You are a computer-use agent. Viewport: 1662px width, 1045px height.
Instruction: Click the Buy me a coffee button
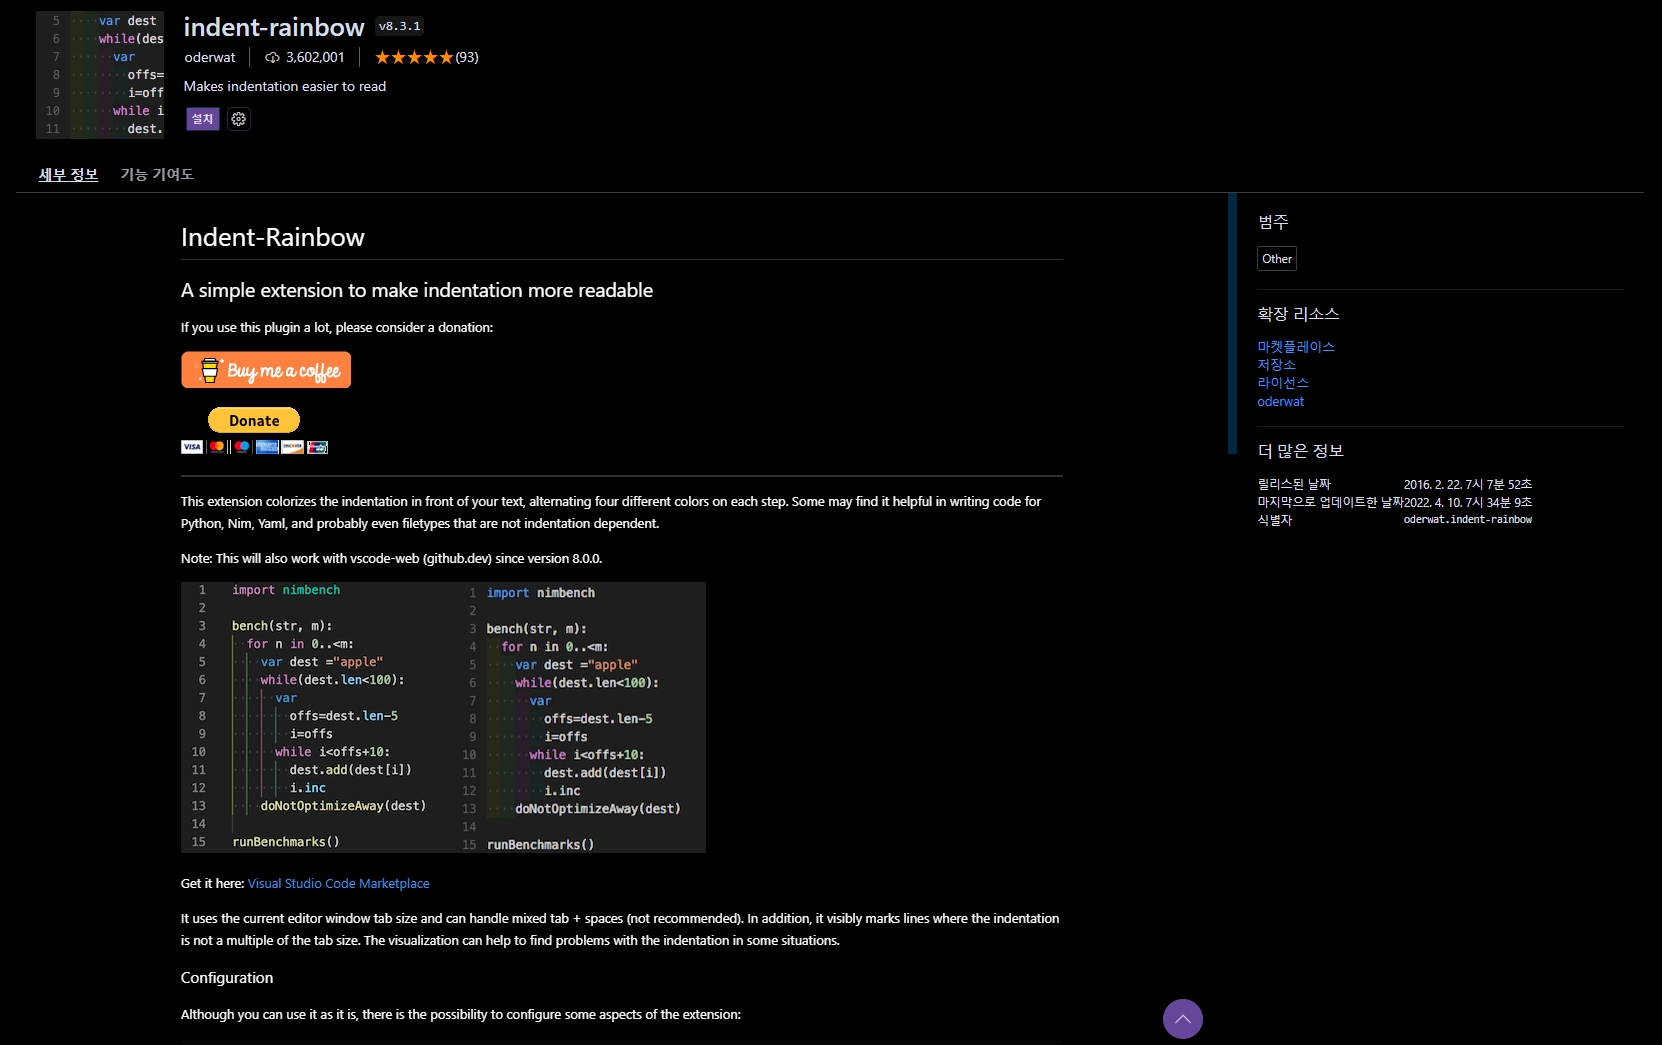266,370
